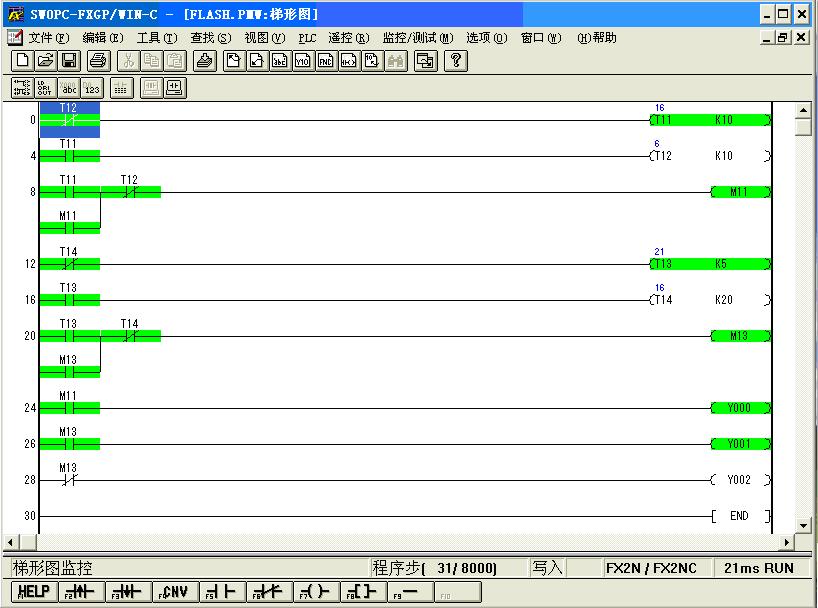Image resolution: width=818 pixels, height=608 pixels.
Task: Save the program using the floppy disk icon
Action: 69,61
